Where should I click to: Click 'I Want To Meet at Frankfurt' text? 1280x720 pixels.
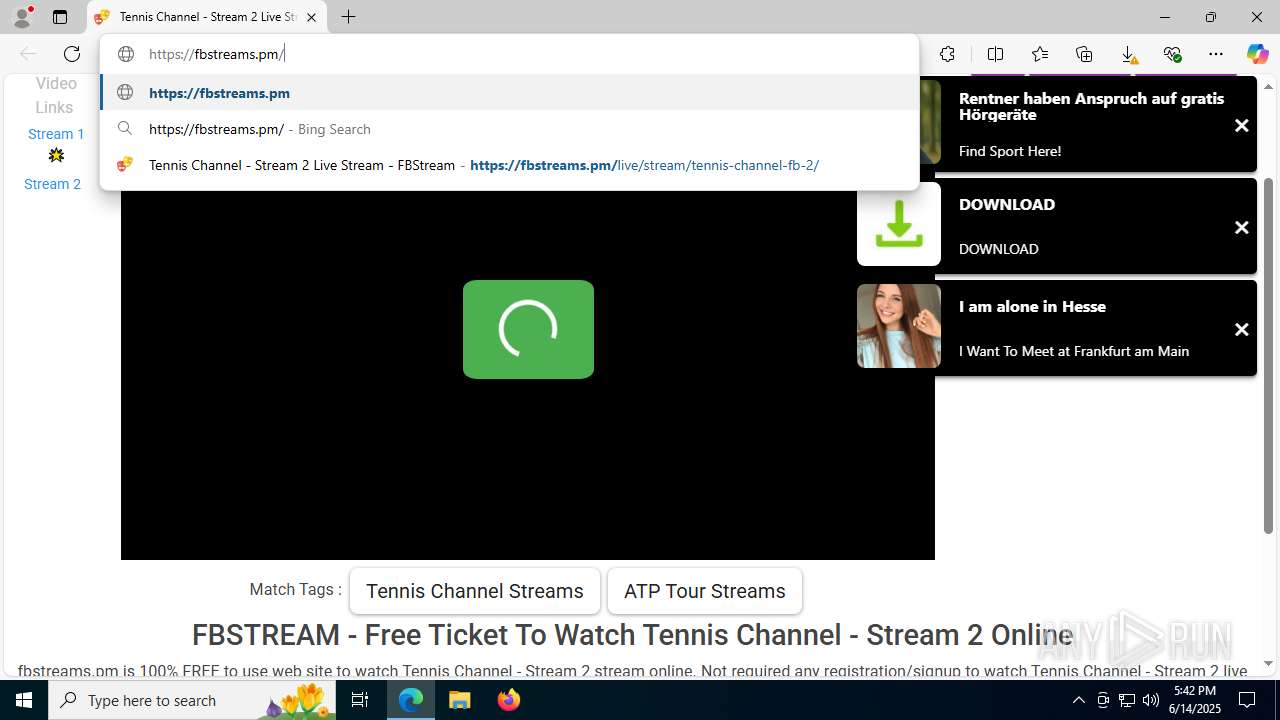1074,351
